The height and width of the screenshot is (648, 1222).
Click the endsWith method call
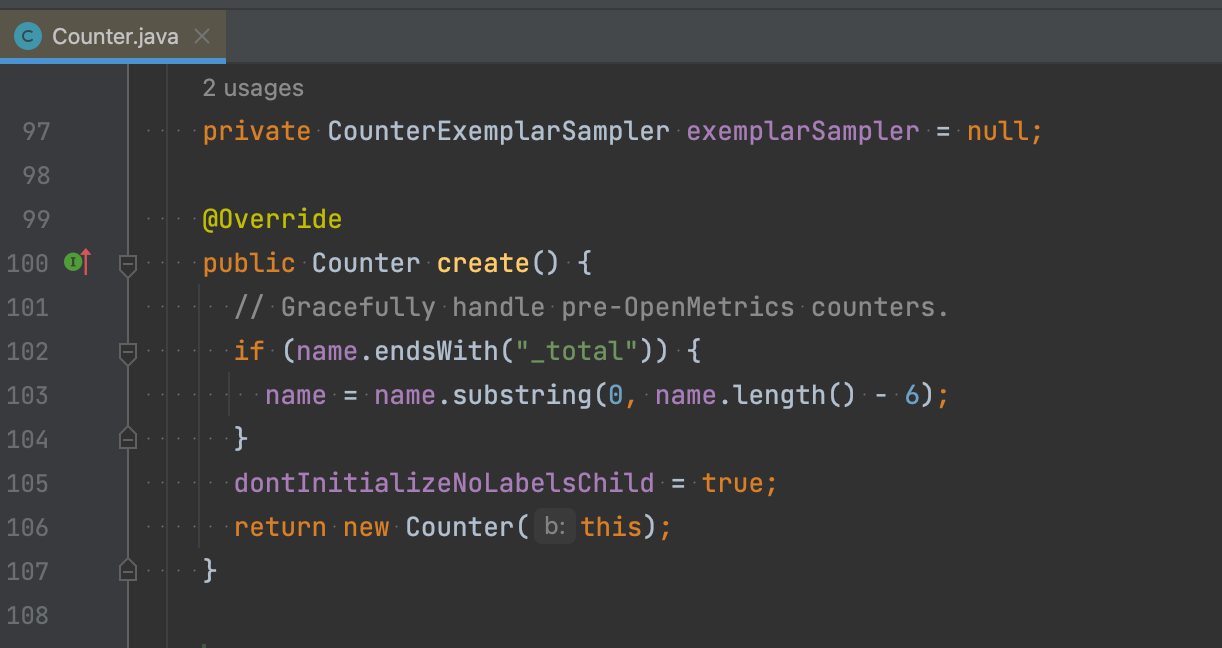coord(436,351)
